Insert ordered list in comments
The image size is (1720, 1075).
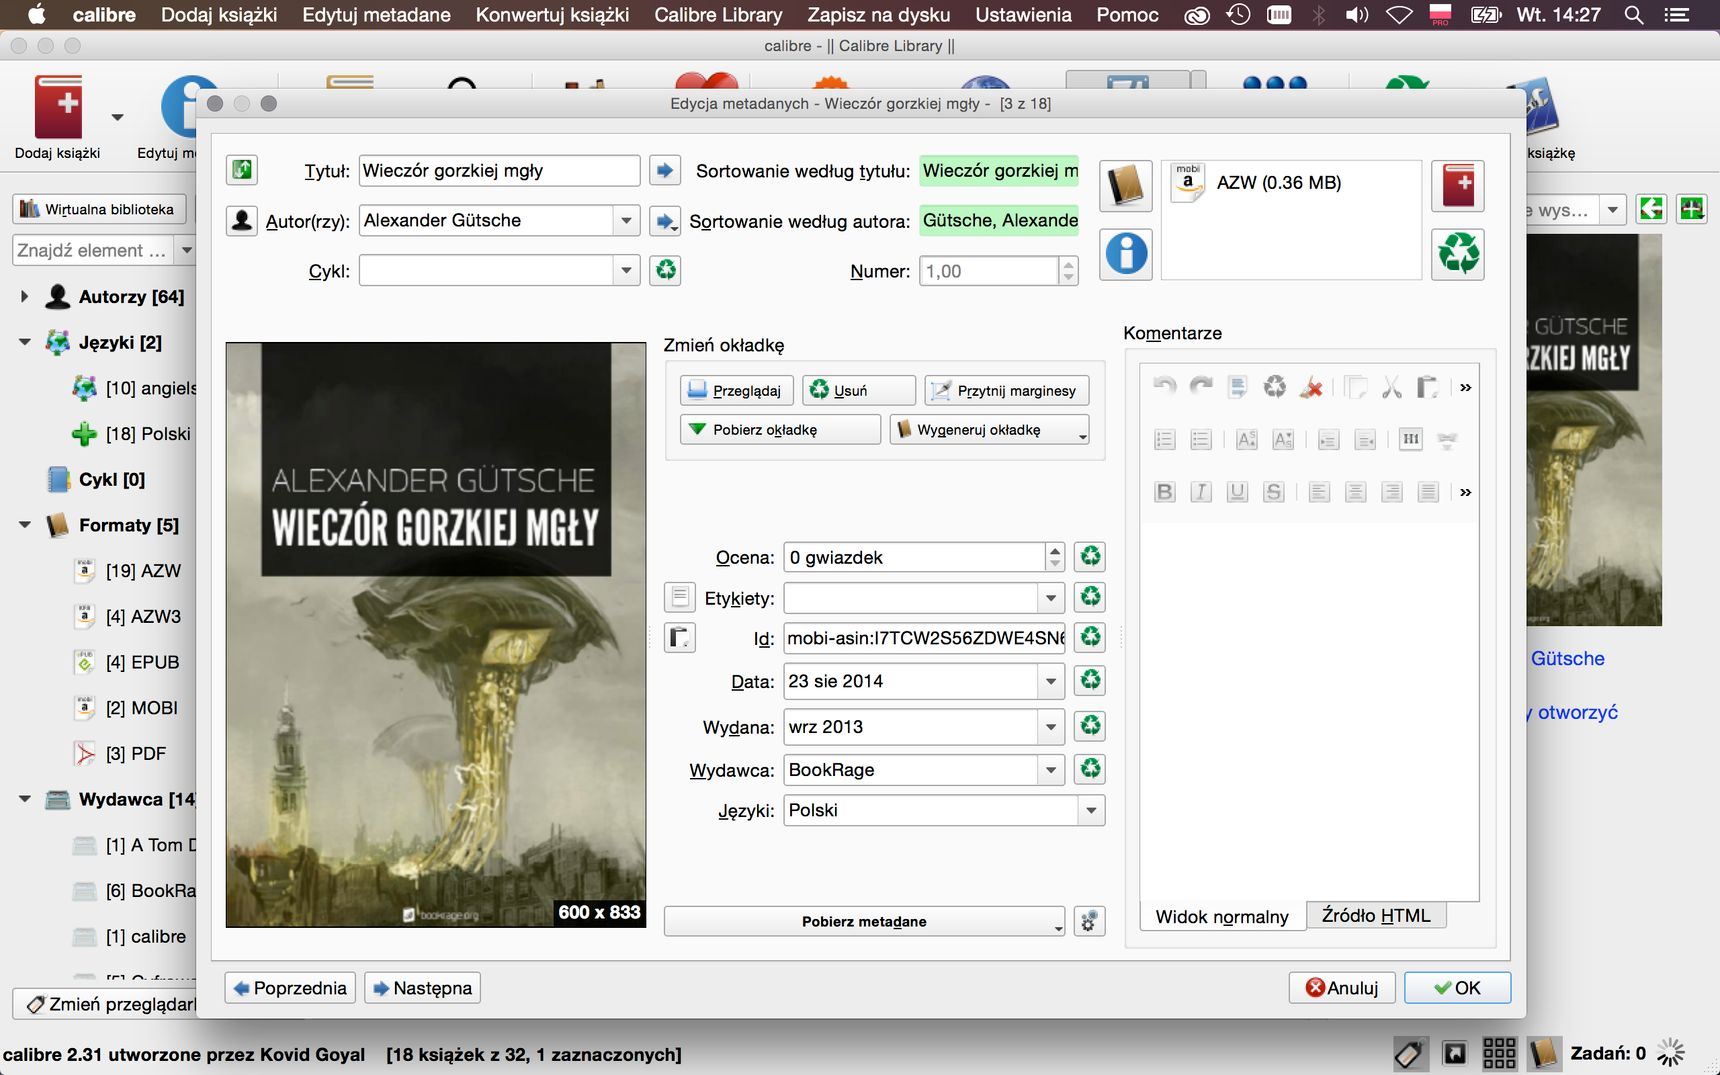pyautogui.click(x=1165, y=439)
